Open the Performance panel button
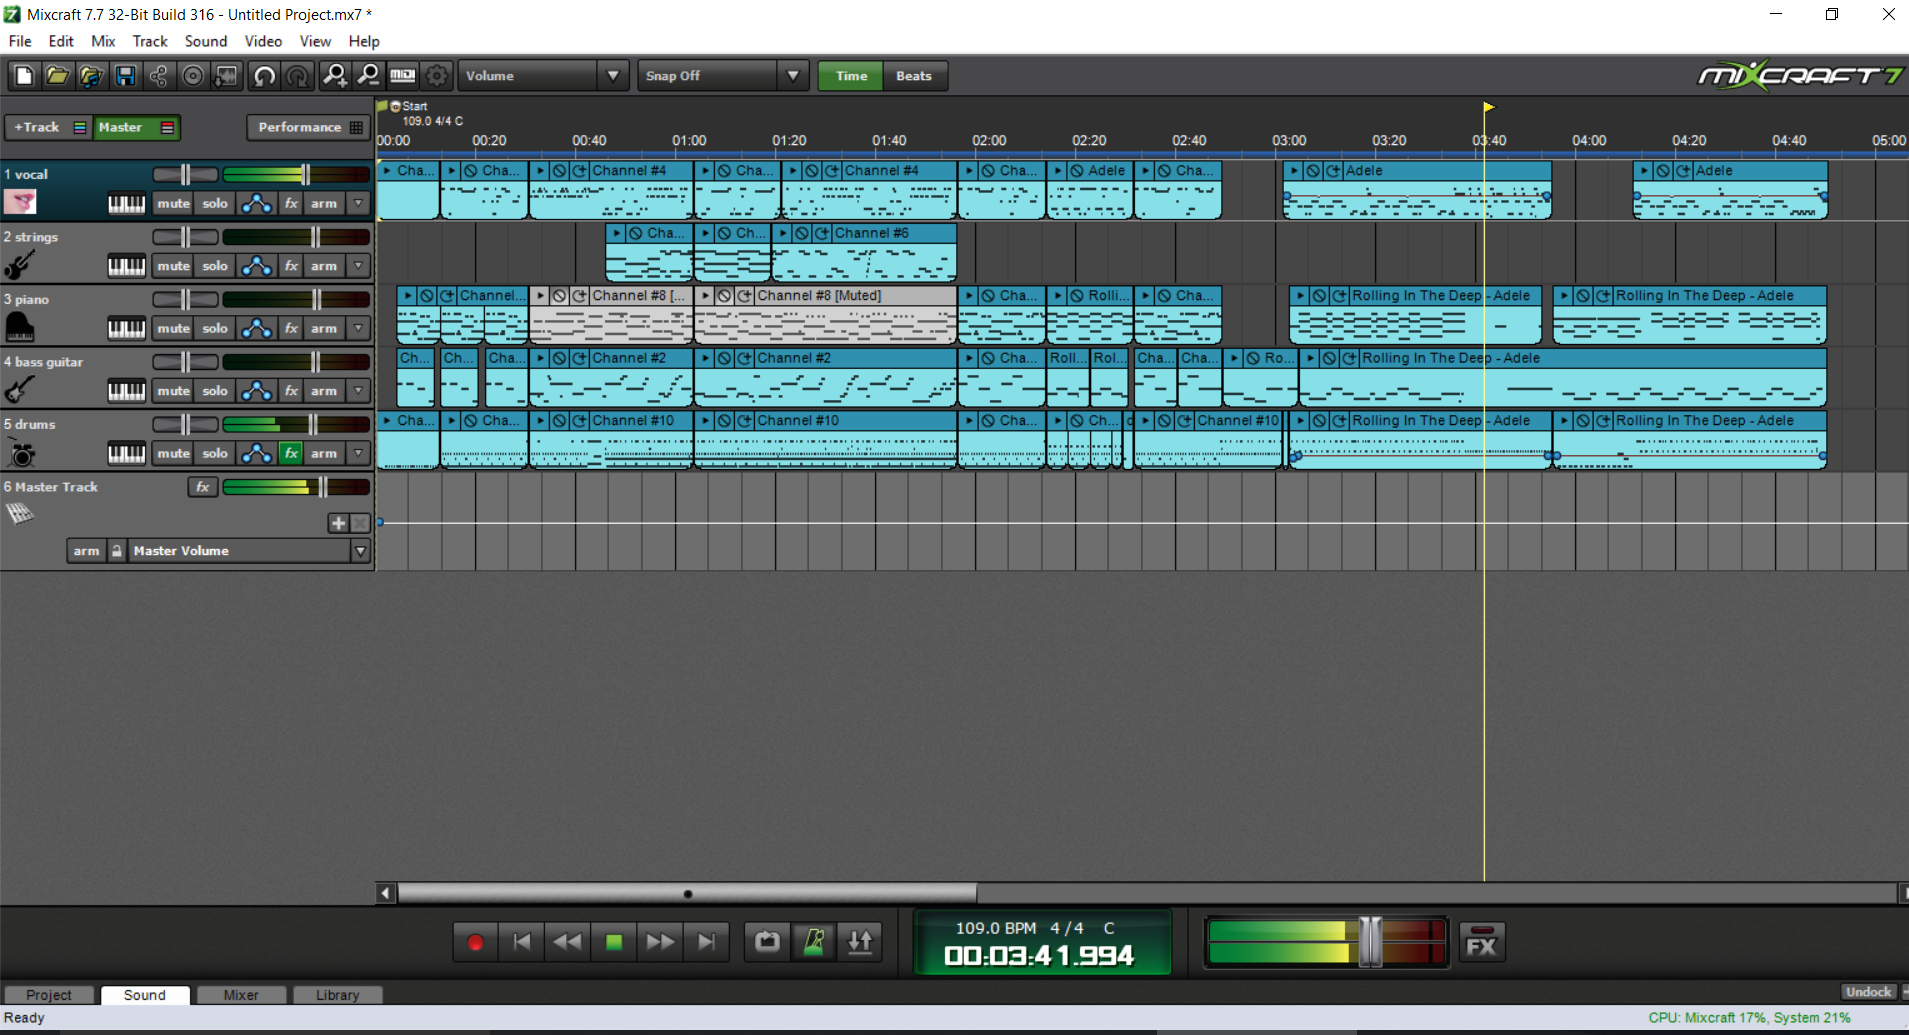The image size is (1909, 1035). (x=309, y=127)
